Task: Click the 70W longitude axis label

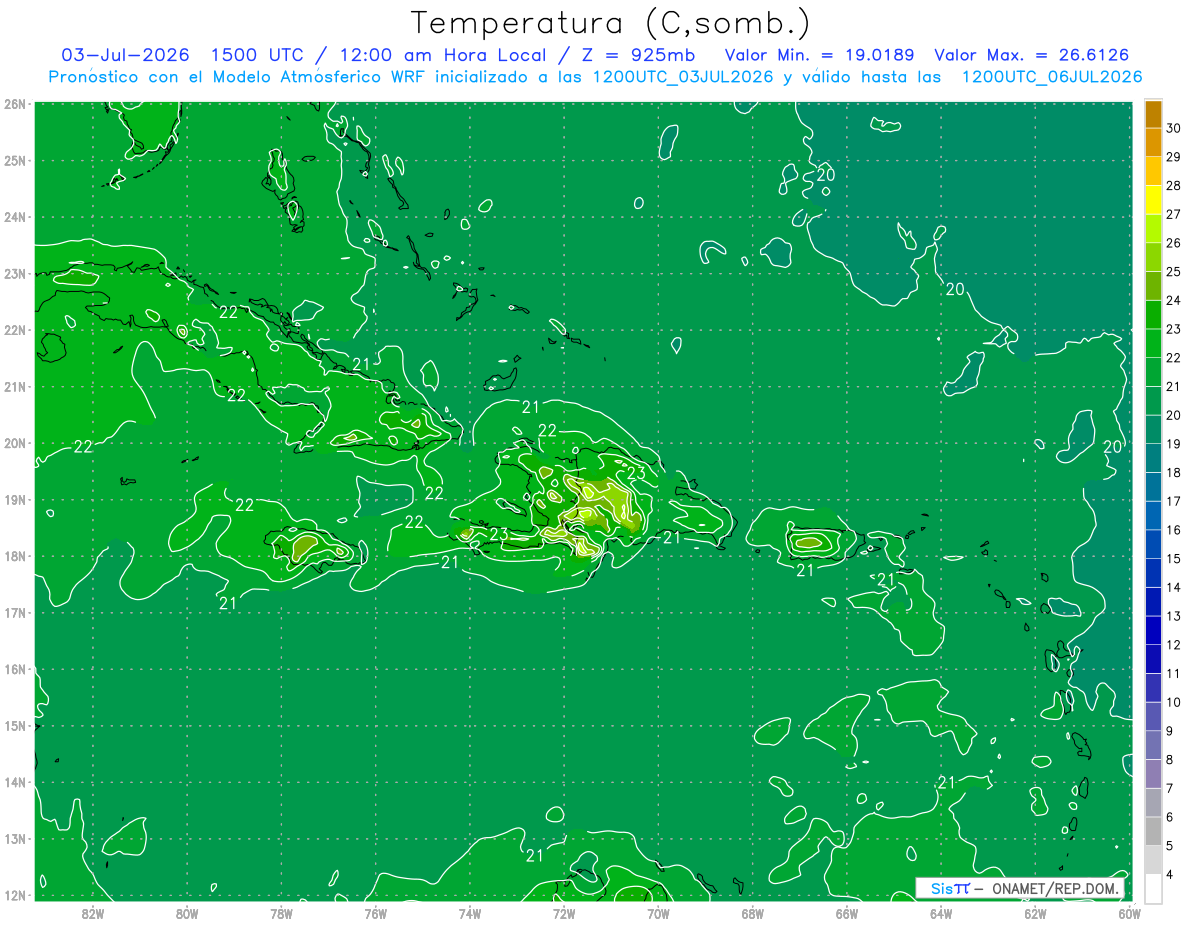Action: [658, 912]
